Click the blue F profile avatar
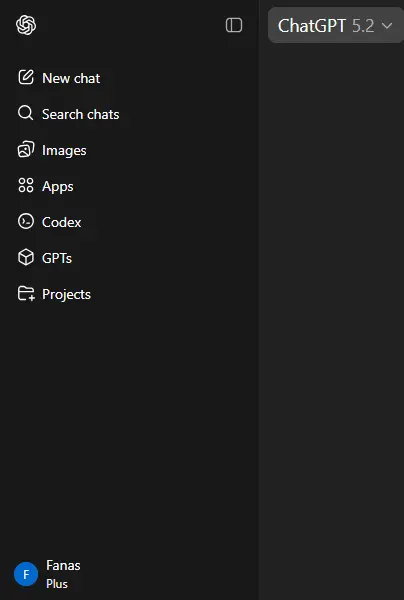404x600 pixels. 26,574
